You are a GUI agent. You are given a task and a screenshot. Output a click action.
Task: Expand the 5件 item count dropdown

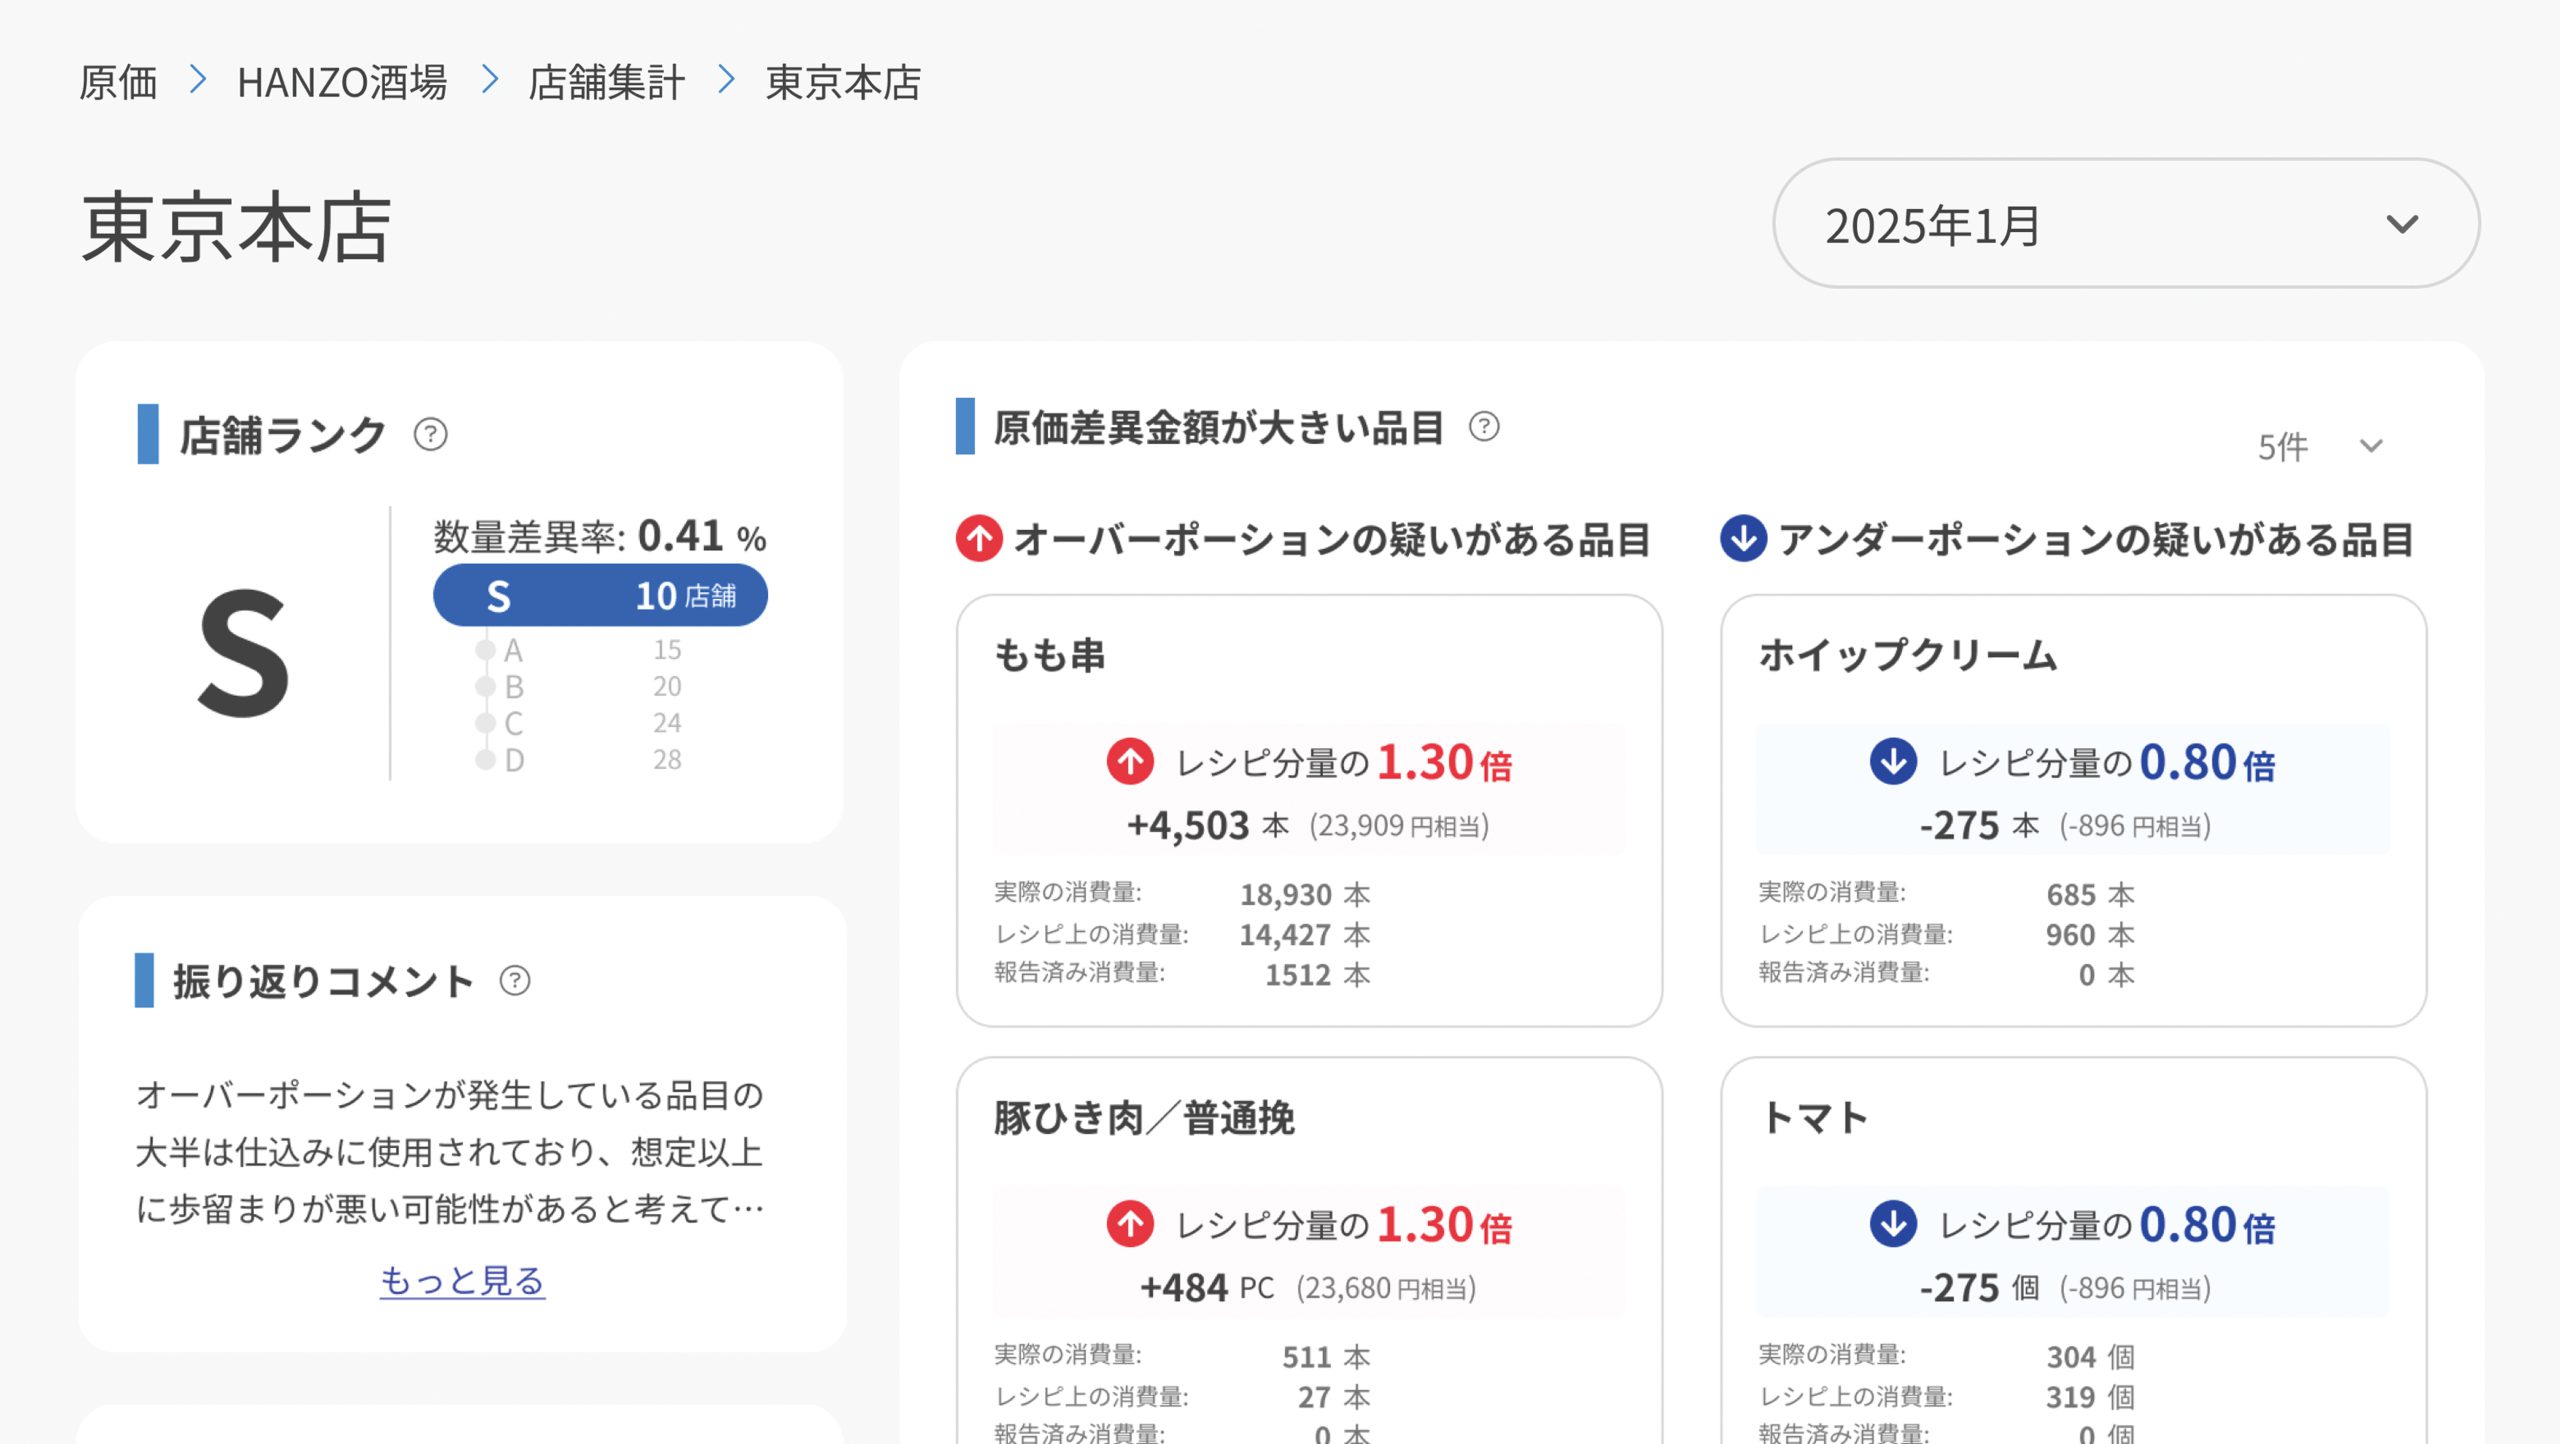tap(2320, 447)
